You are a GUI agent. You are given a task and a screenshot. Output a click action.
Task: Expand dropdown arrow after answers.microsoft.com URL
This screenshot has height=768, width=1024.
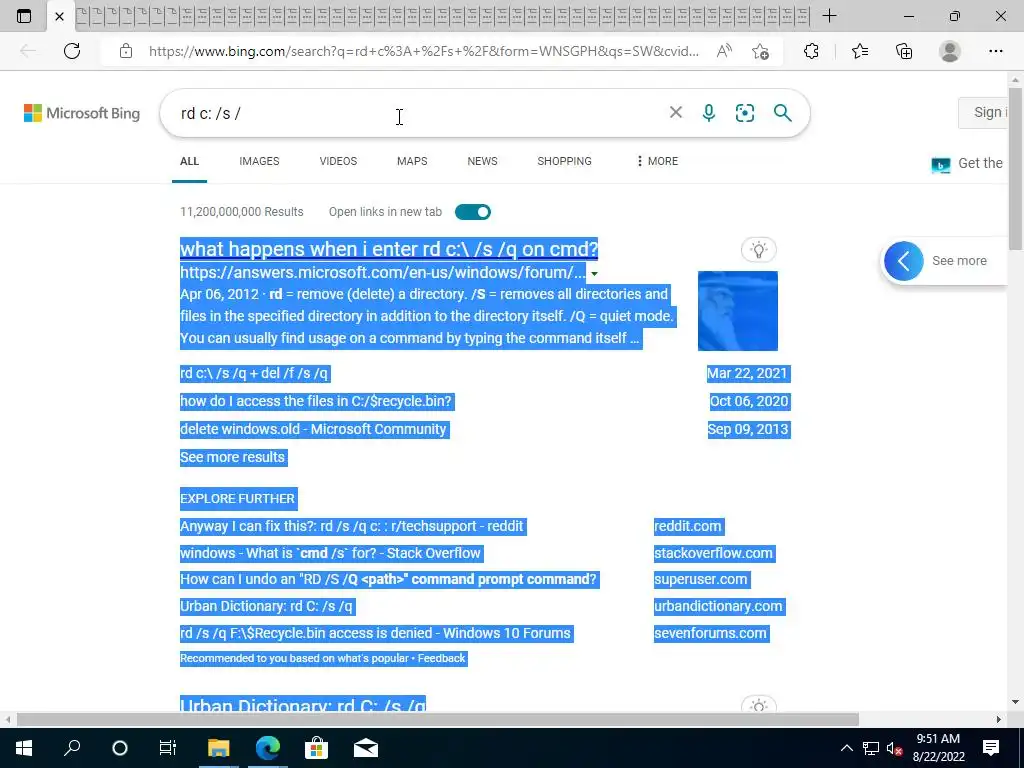[x=594, y=274]
